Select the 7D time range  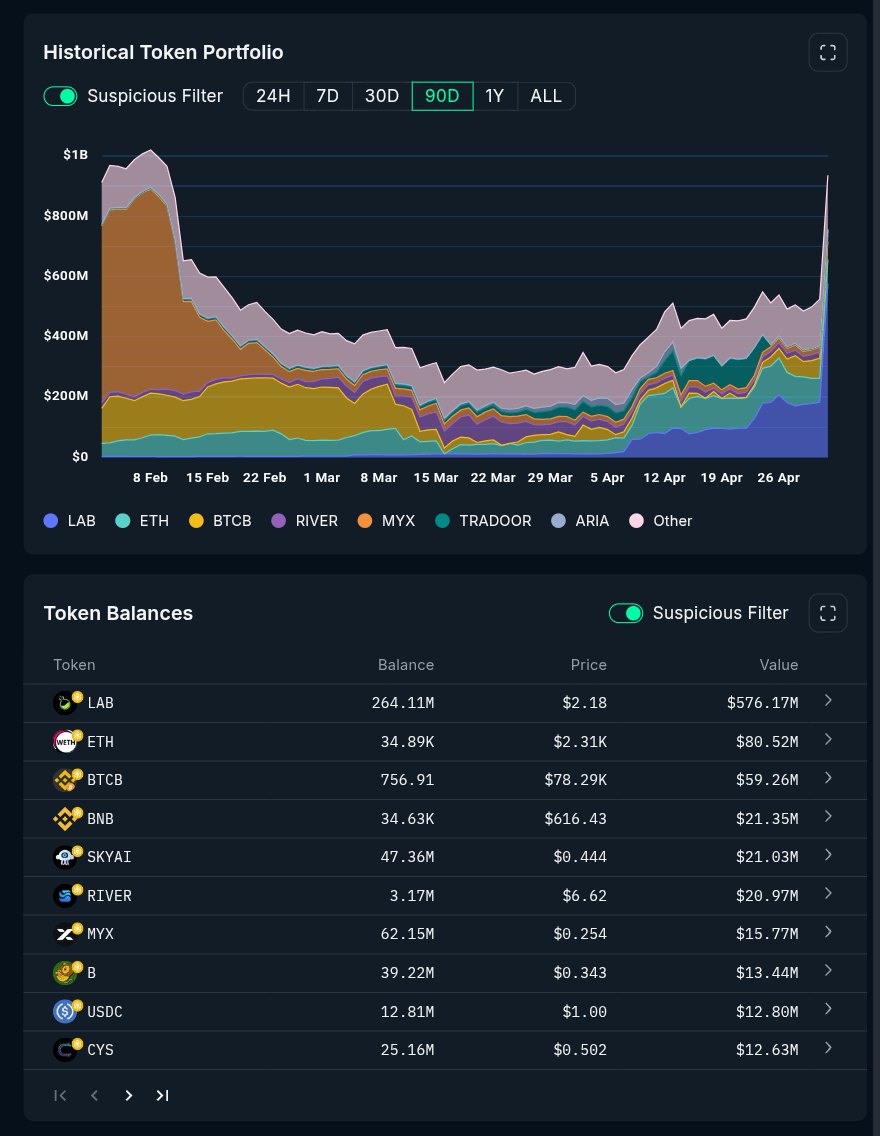pyautogui.click(x=327, y=96)
